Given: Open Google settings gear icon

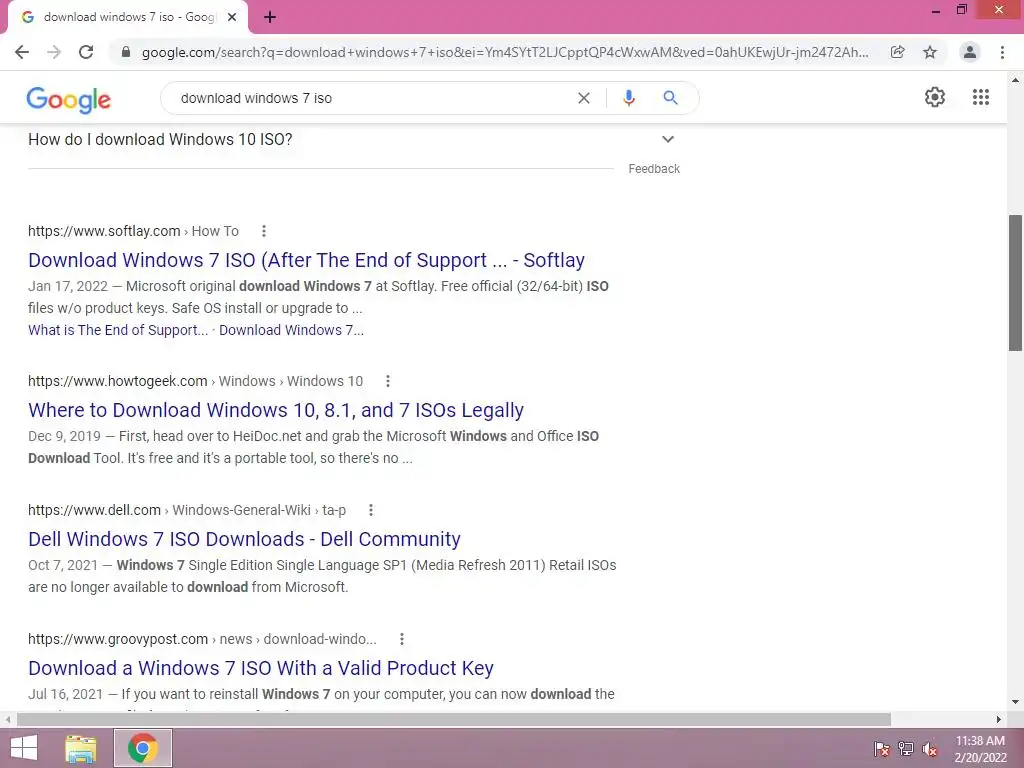Looking at the screenshot, I should point(935,97).
